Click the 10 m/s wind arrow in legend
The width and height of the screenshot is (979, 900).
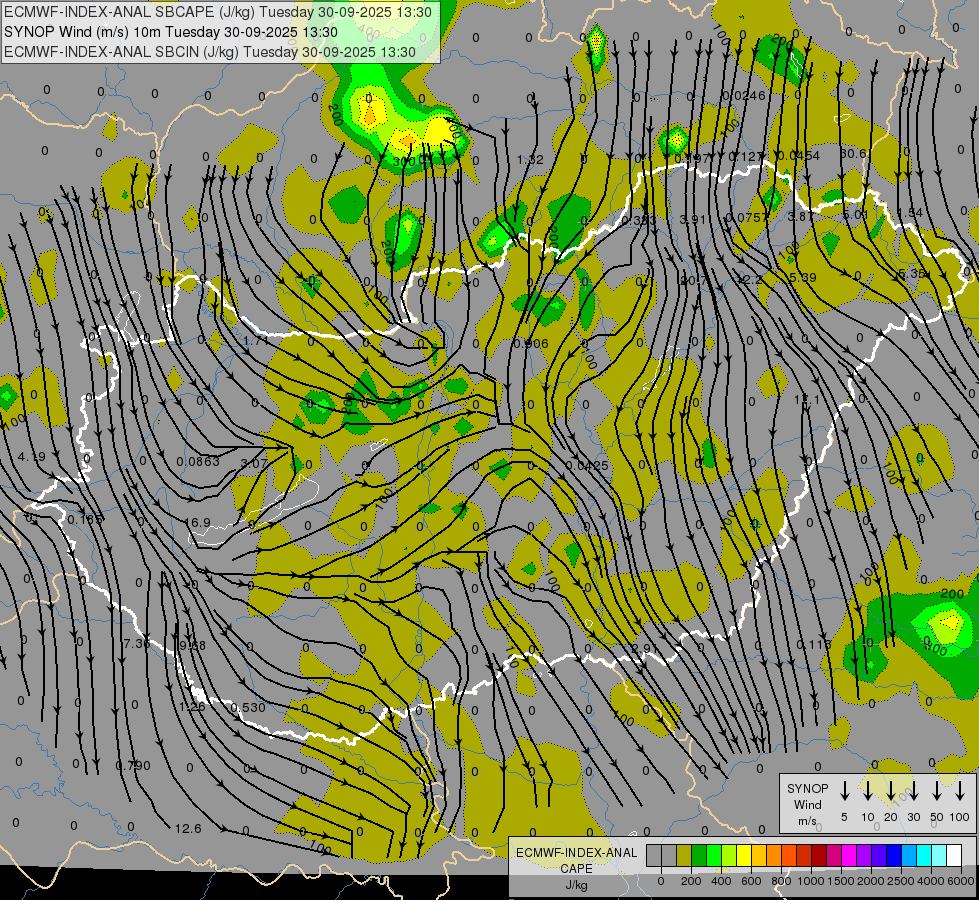(867, 790)
